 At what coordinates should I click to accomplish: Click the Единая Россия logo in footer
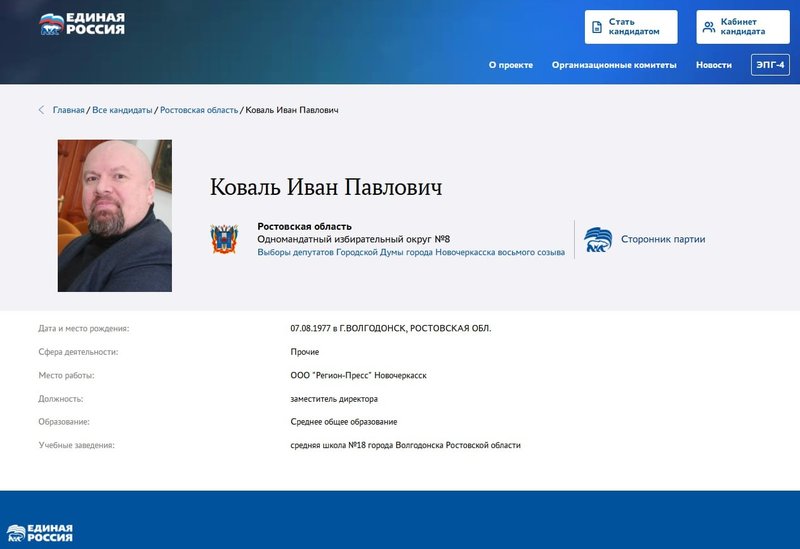click(40, 533)
